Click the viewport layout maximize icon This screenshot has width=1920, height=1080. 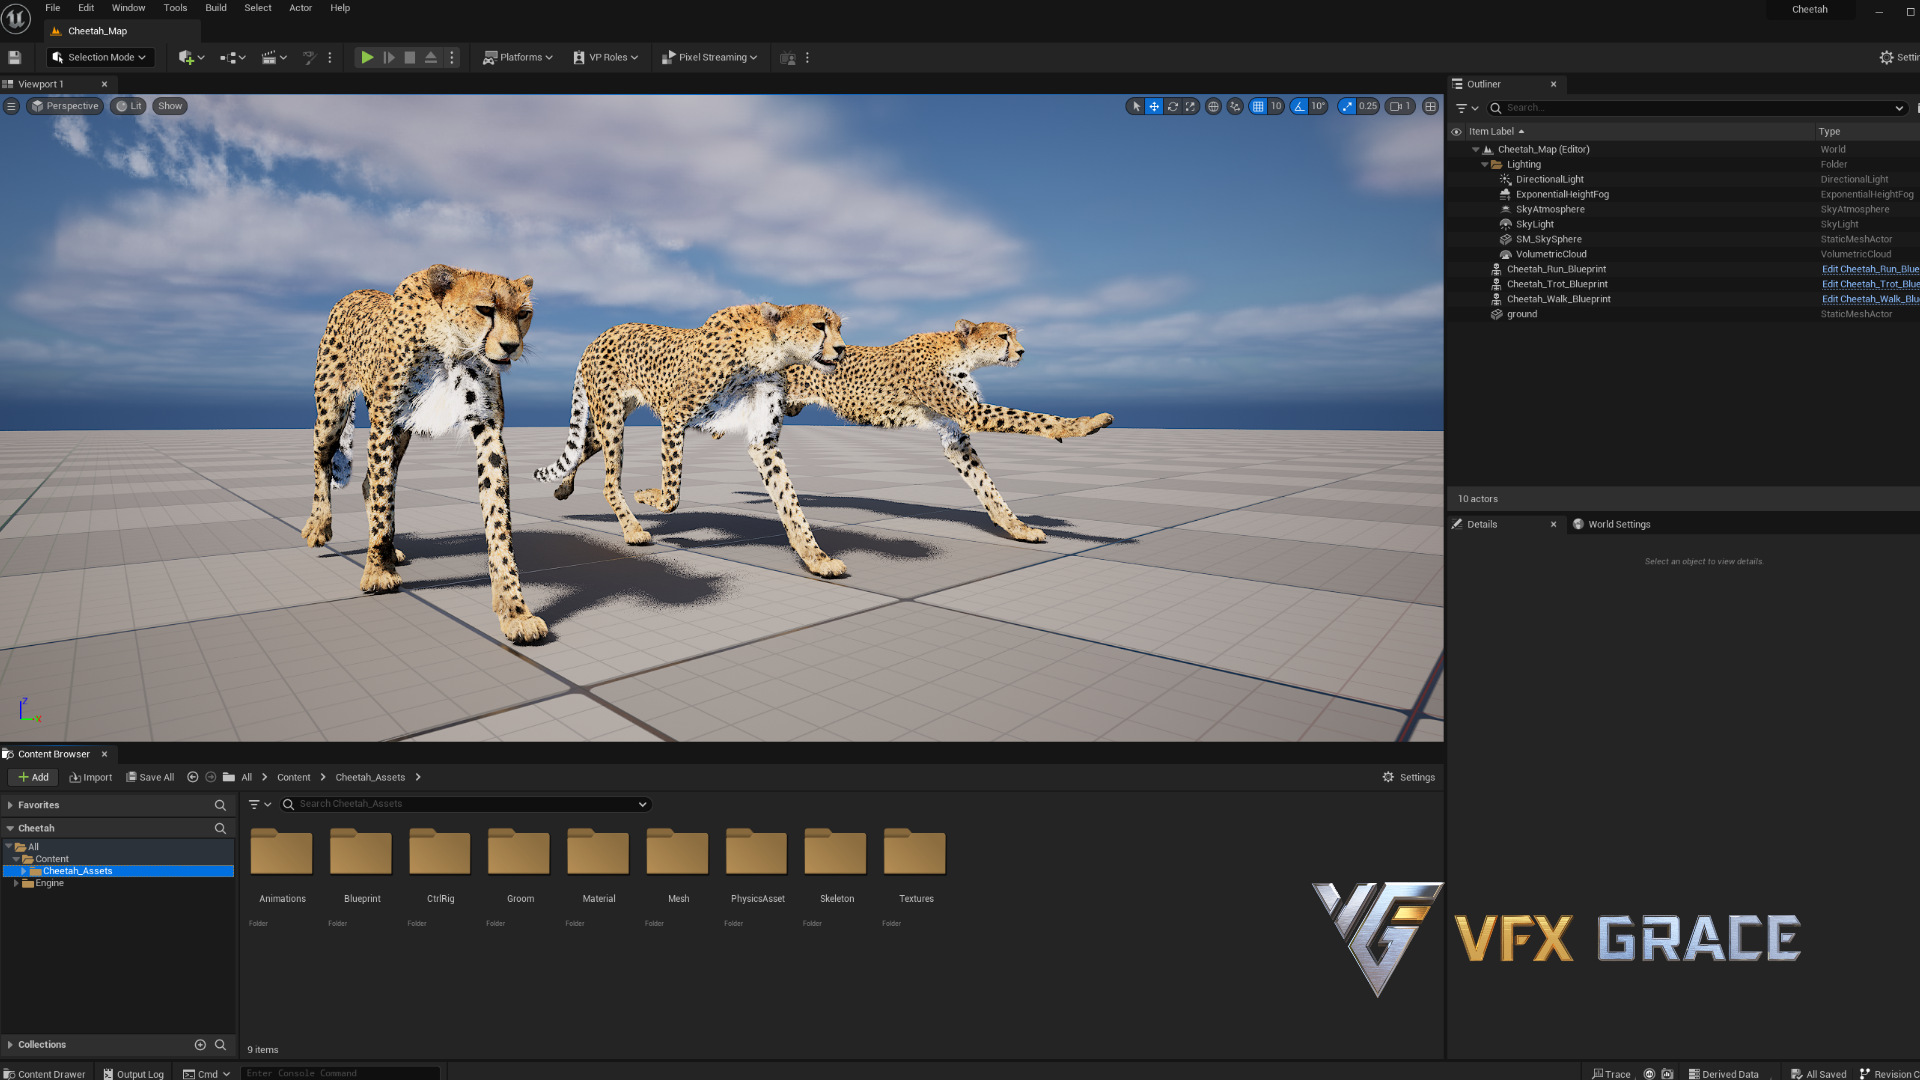tap(1430, 106)
